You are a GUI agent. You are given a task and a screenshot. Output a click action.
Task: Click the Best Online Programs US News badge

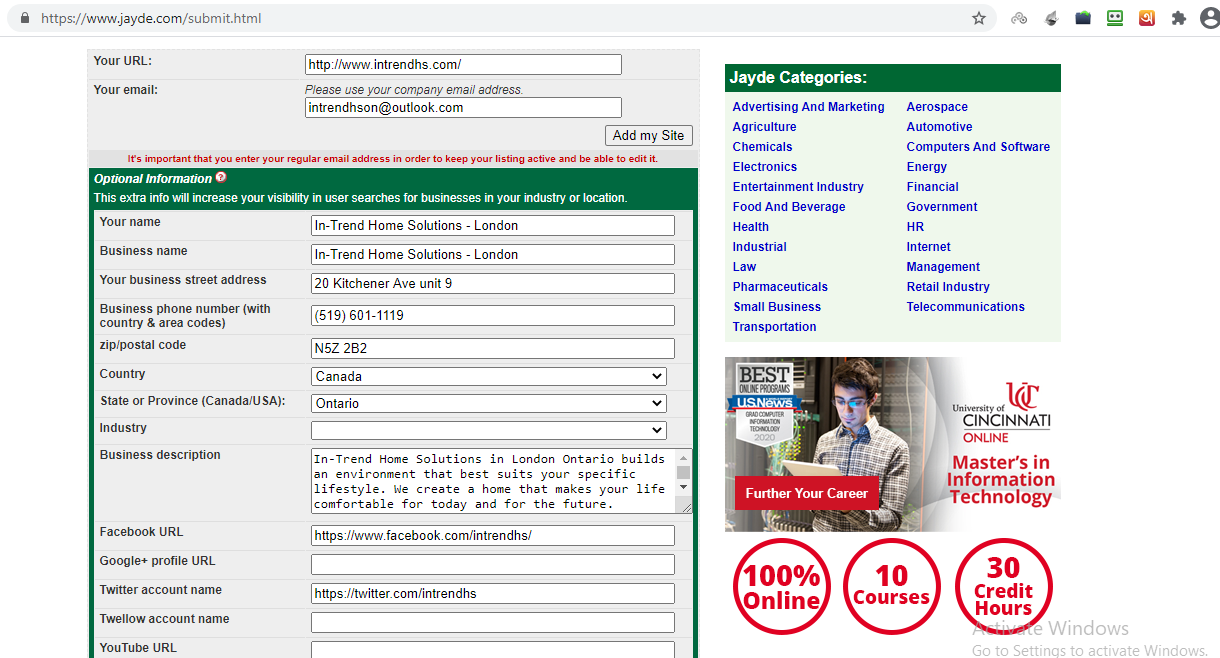(x=765, y=404)
